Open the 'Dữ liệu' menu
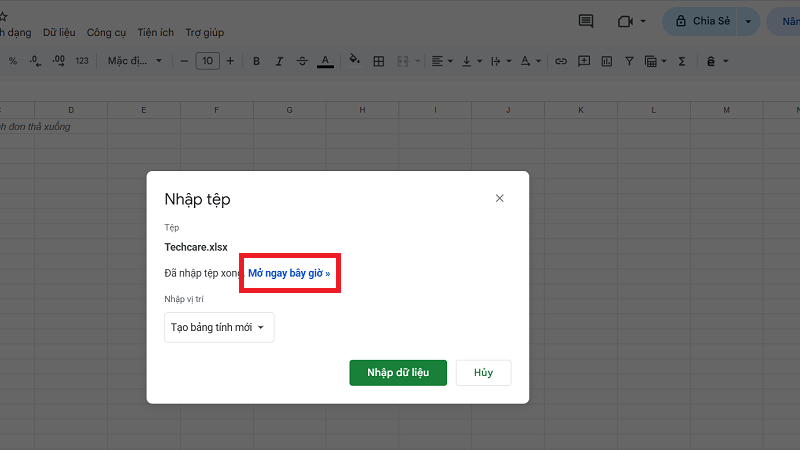 (x=59, y=32)
